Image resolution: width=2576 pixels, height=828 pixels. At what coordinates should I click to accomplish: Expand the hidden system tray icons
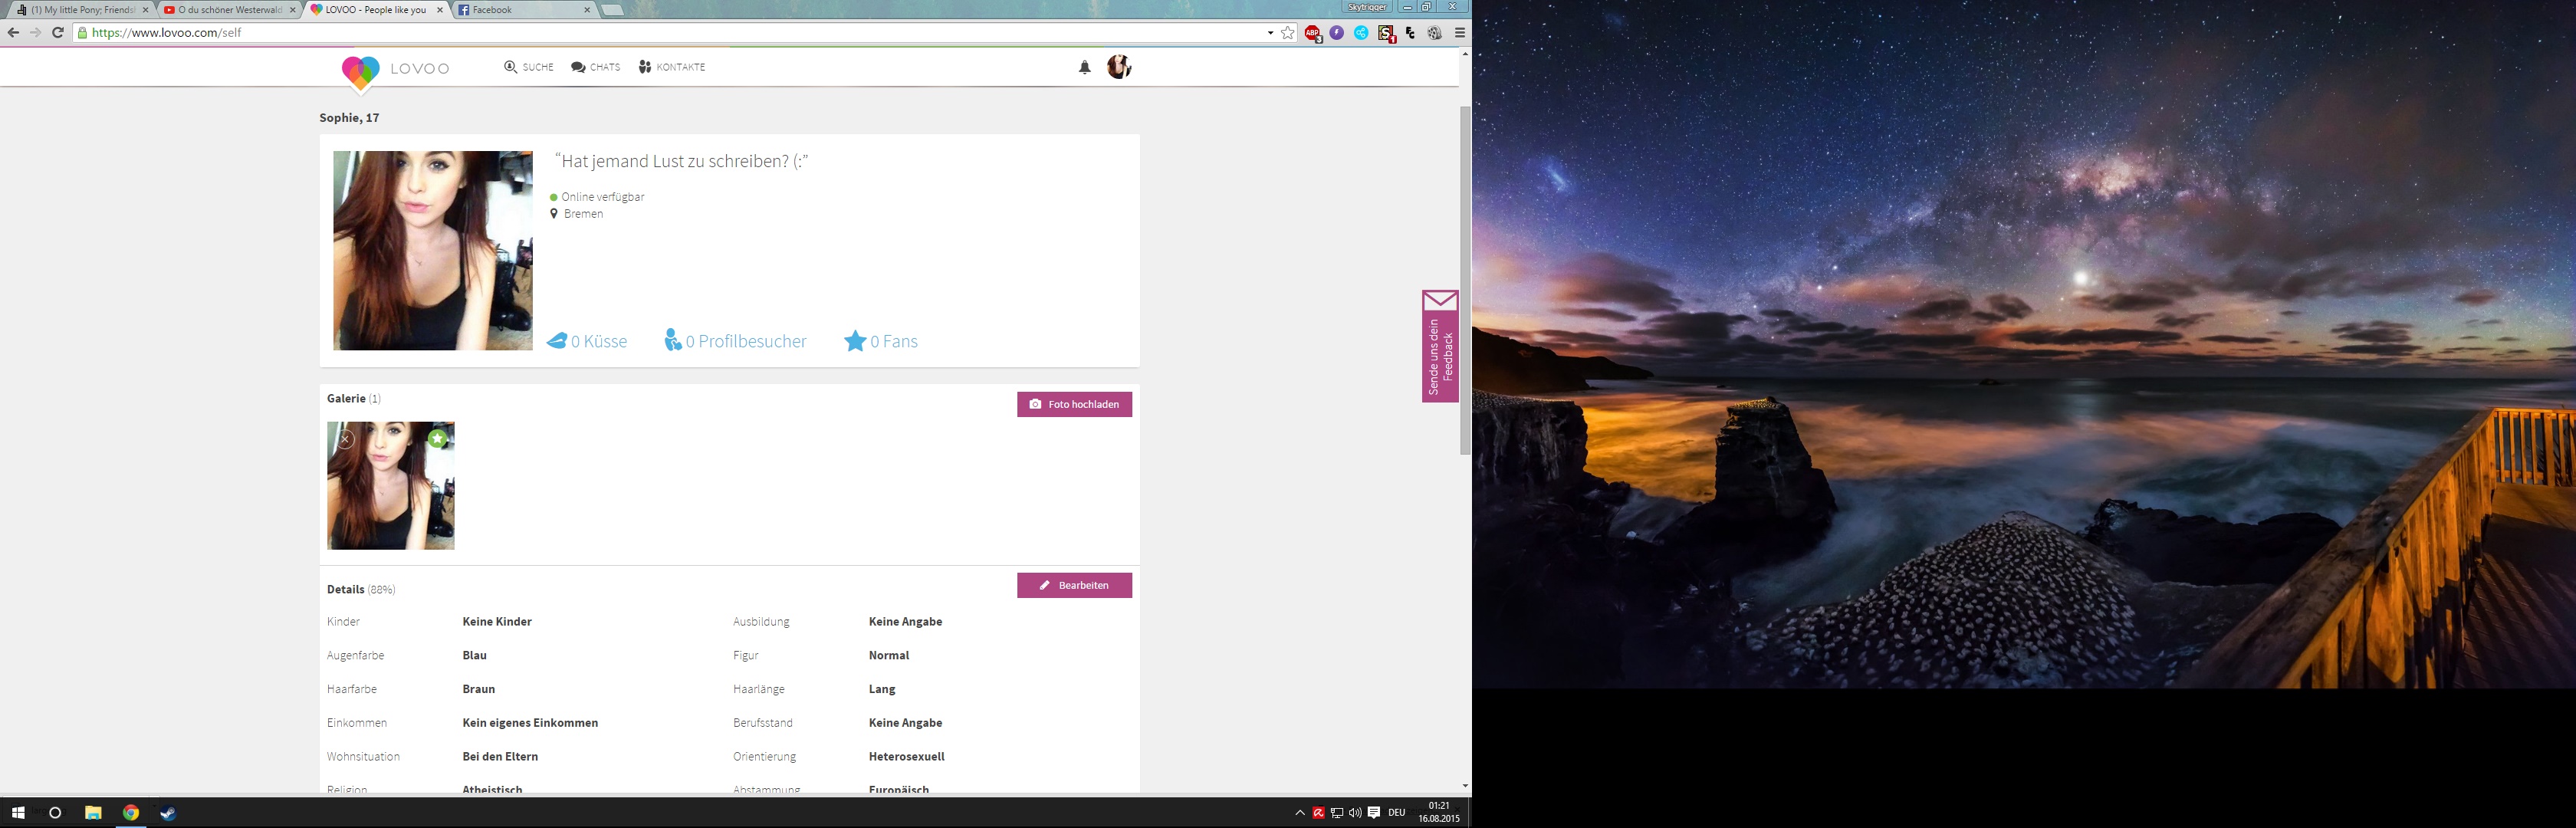click(1300, 813)
